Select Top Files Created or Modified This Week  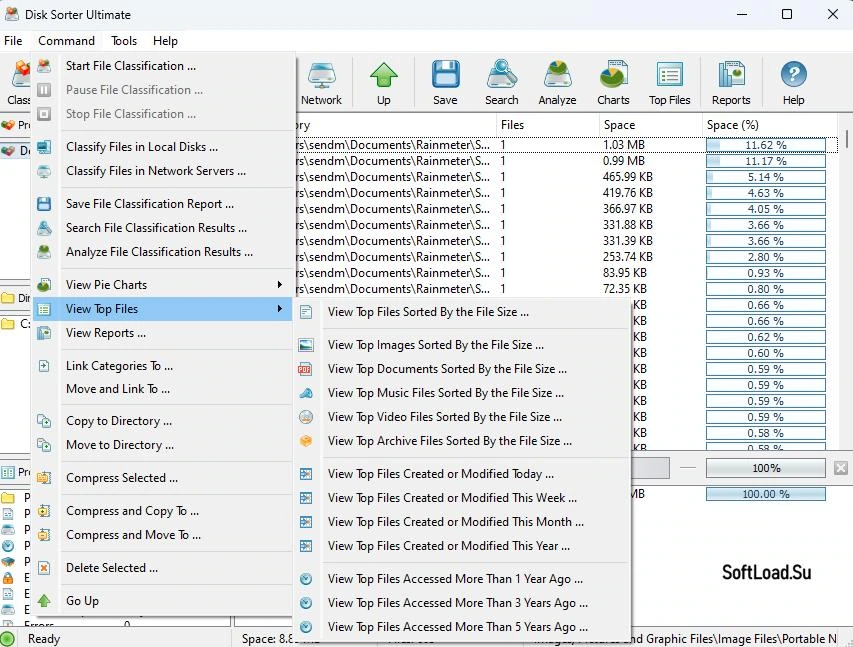[x=462, y=498]
